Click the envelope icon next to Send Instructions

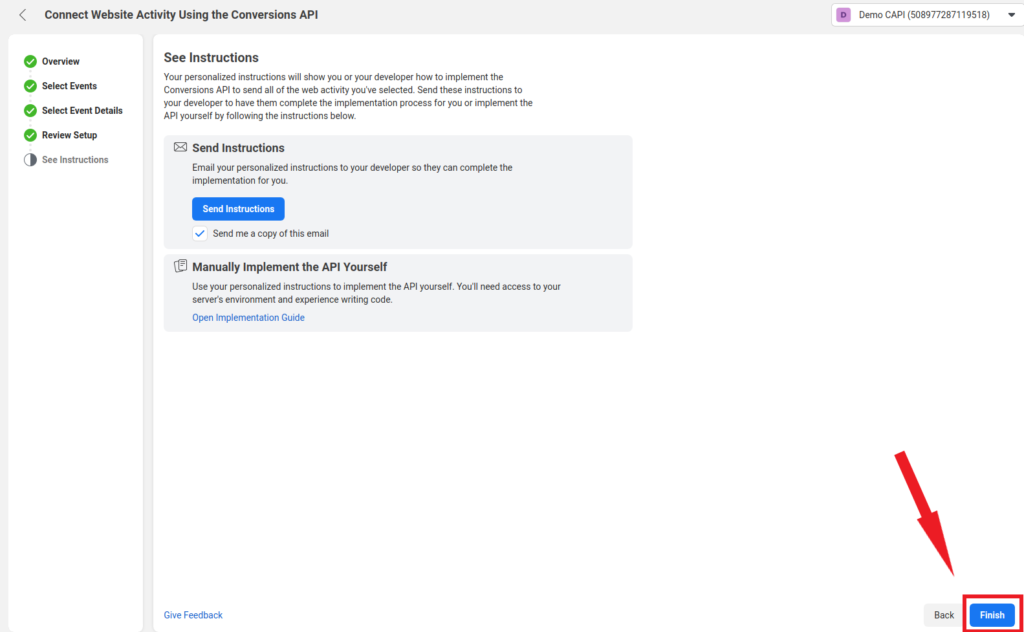pyautogui.click(x=180, y=148)
